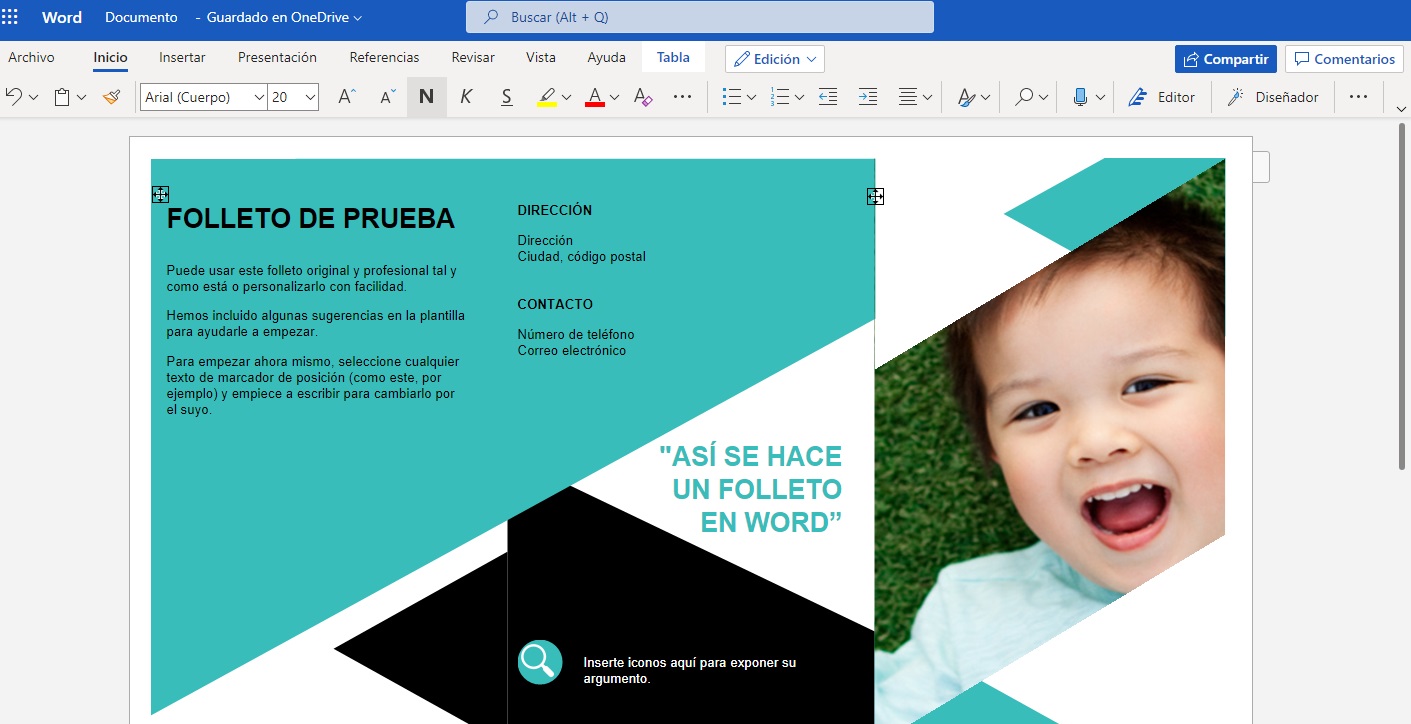Decrease the indent of the paragraph
Image resolution: width=1411 pixels, height=724 pixels.
(828, 97)
